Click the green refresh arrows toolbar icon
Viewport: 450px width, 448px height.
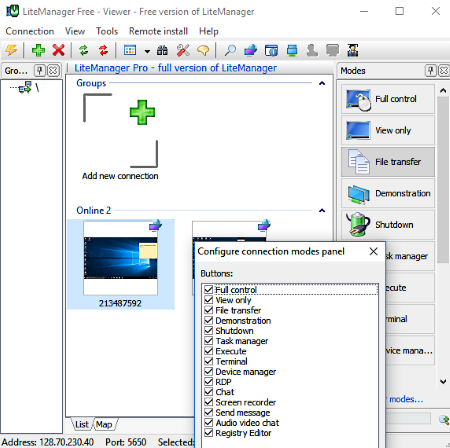(84, 51)
